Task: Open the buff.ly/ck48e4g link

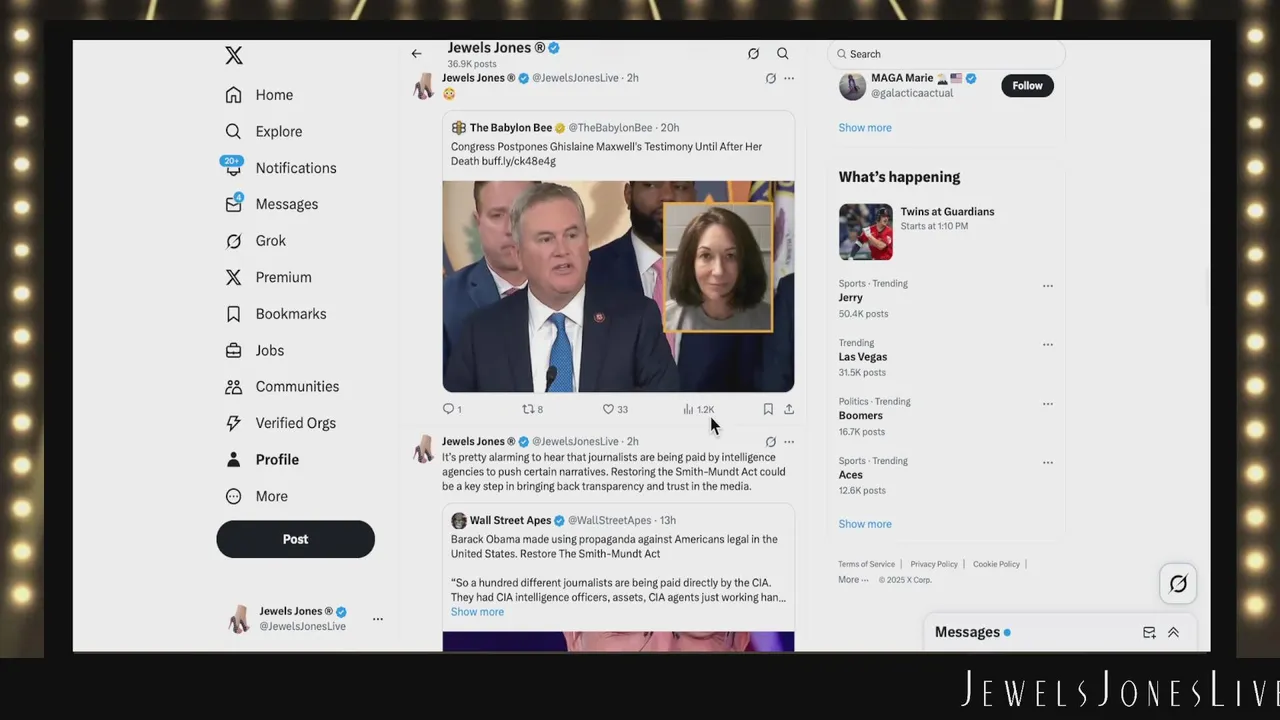Action: (519, 161)
